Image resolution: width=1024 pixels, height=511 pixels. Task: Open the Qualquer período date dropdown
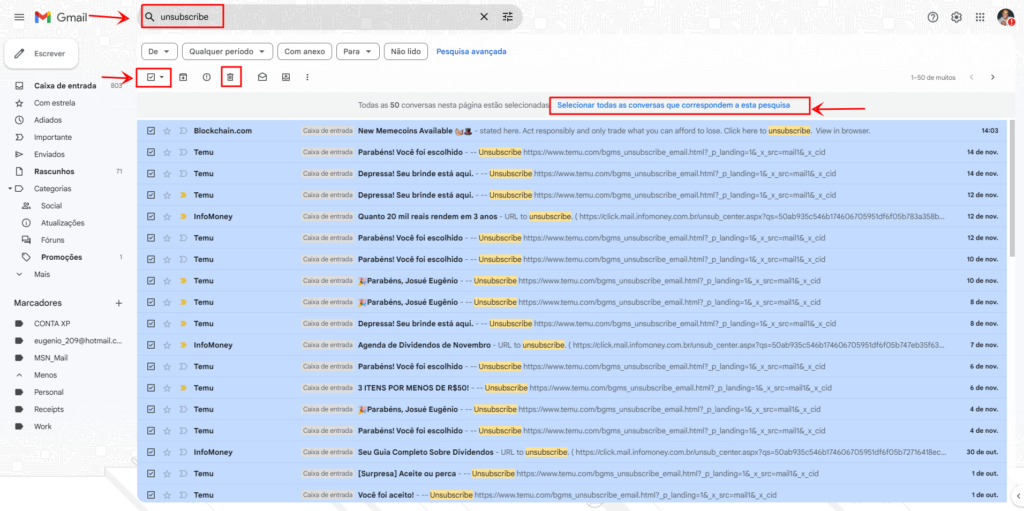point(227,52)
